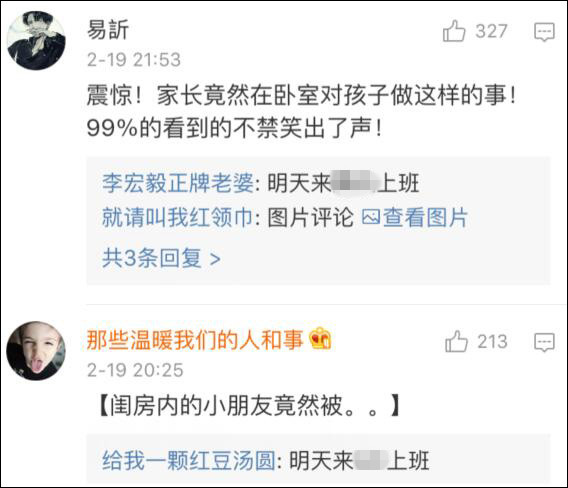Click the chevron after 共3条回复
Viewport: 568px width, 488px height.
coord(215,259)
